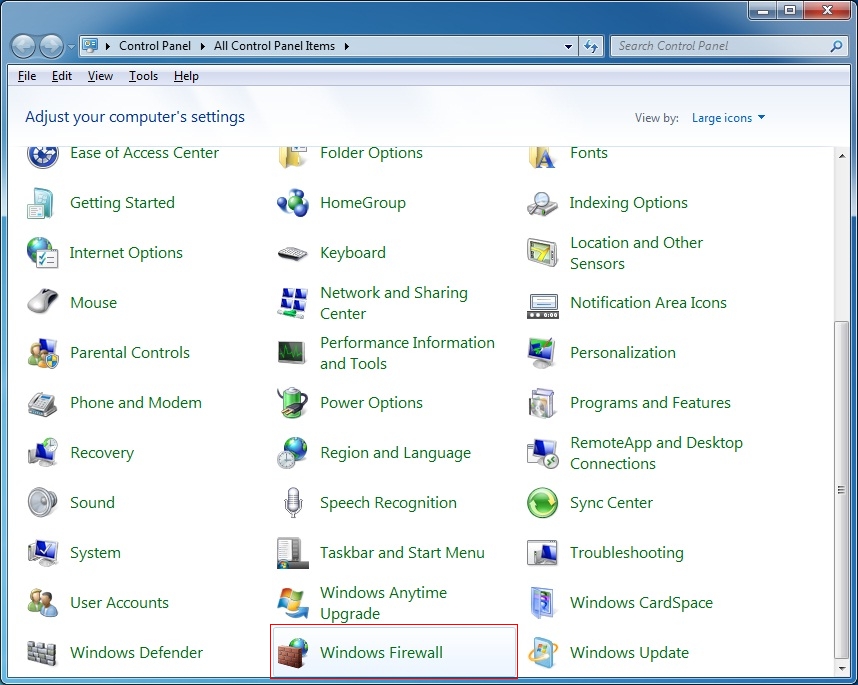Expand the address bar history dropdown arrow

(x=569, y=47)
